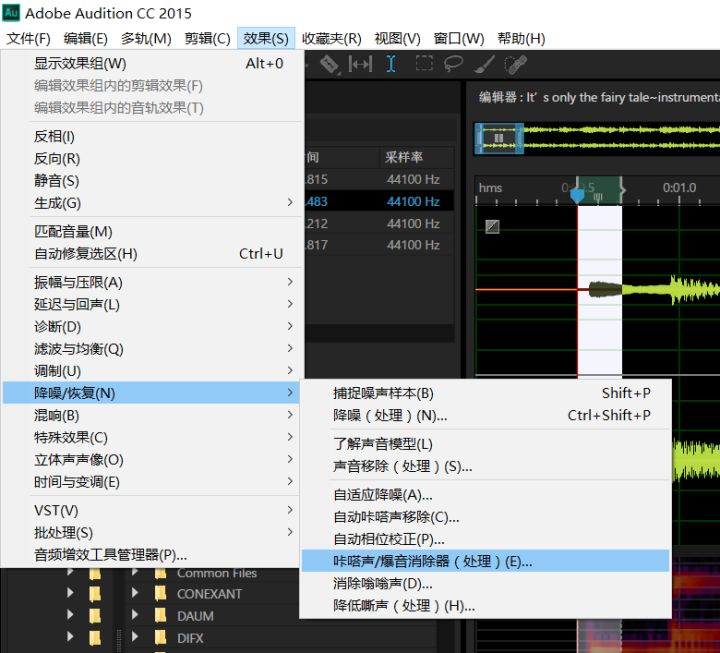Select the Razor tool in the toolbar
The width and height of the screenshot is (720, 653).
(x=330, y=64)
